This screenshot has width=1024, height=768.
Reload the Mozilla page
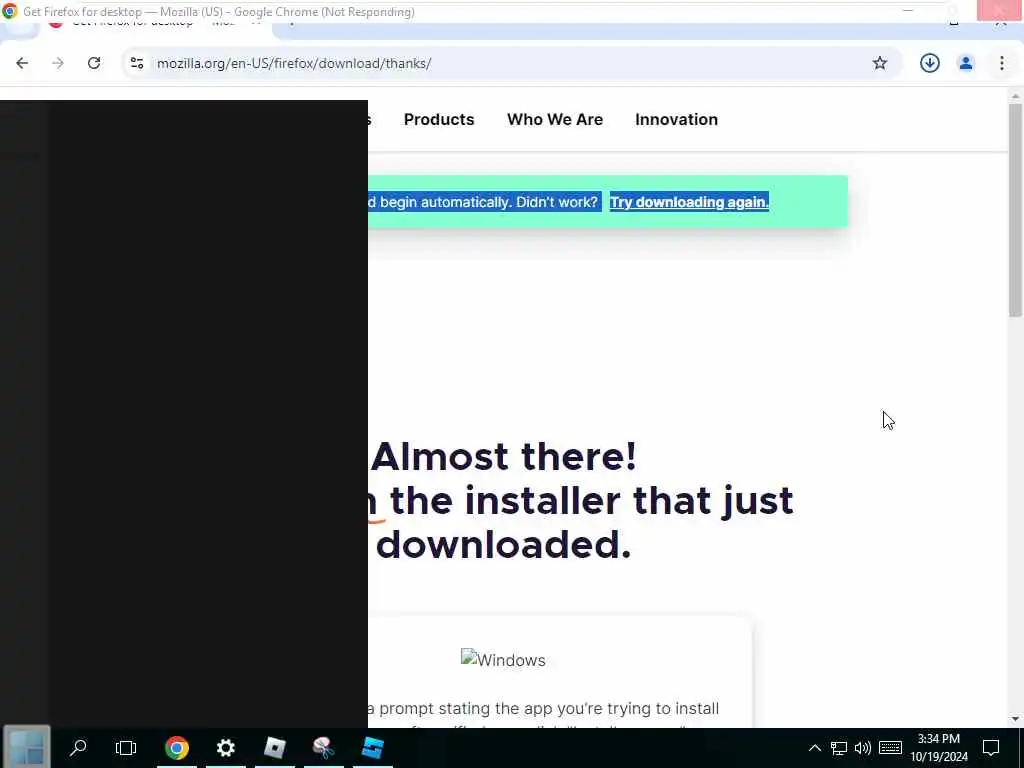click(94, 63)
